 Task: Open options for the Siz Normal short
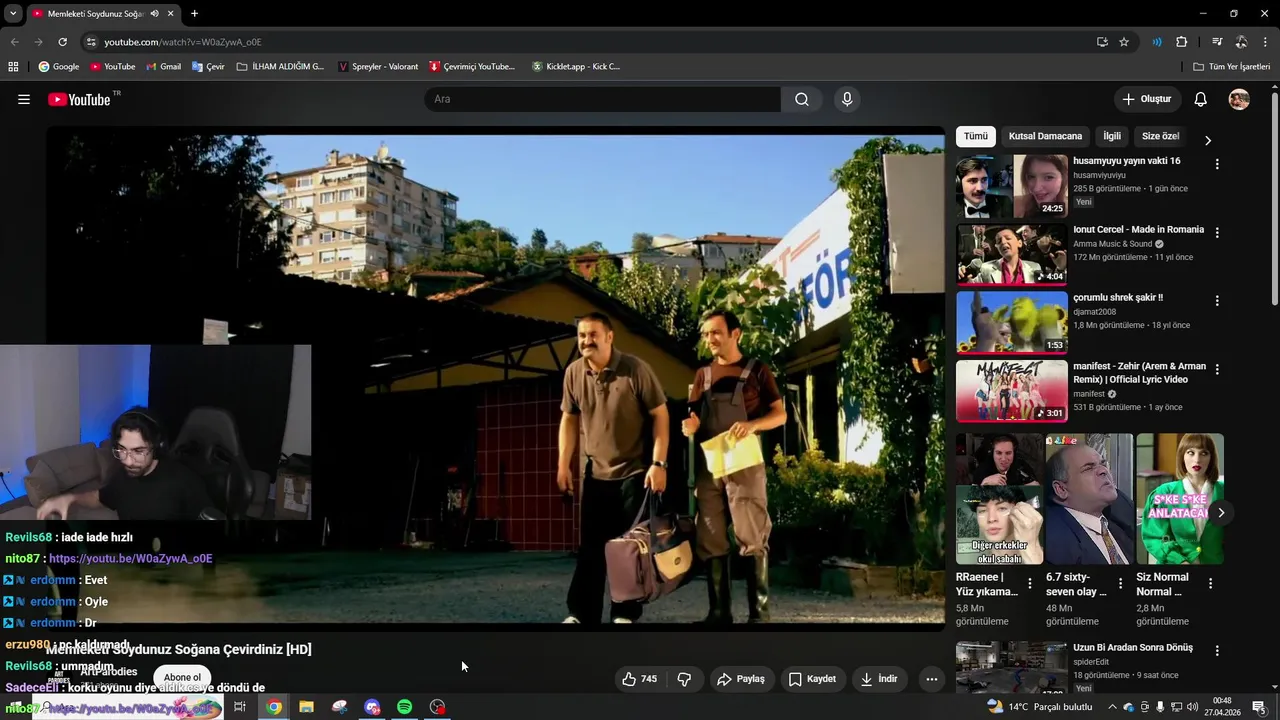(x=1210, y=583)
